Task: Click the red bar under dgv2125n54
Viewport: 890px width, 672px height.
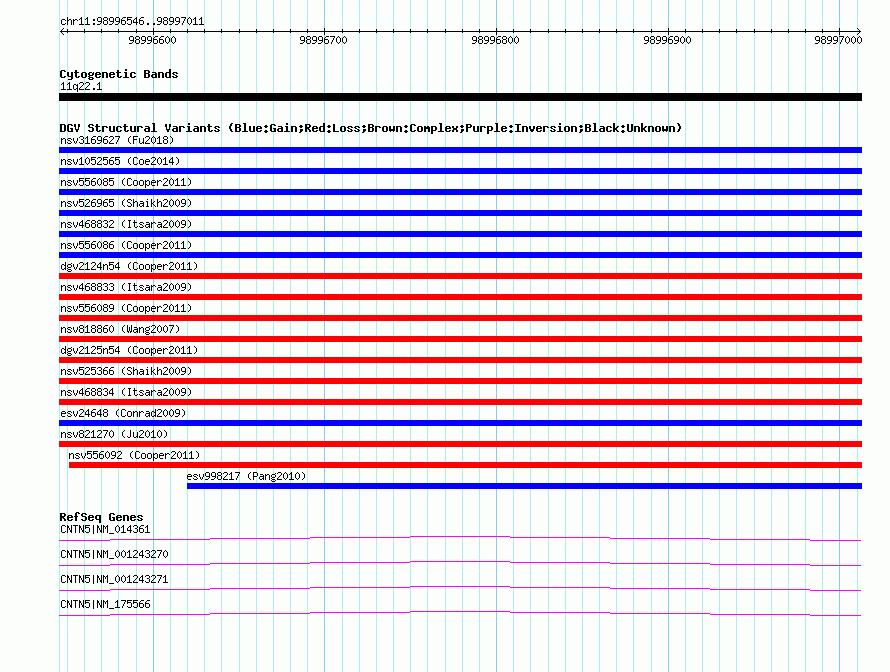Action: [x=460, y=360]
